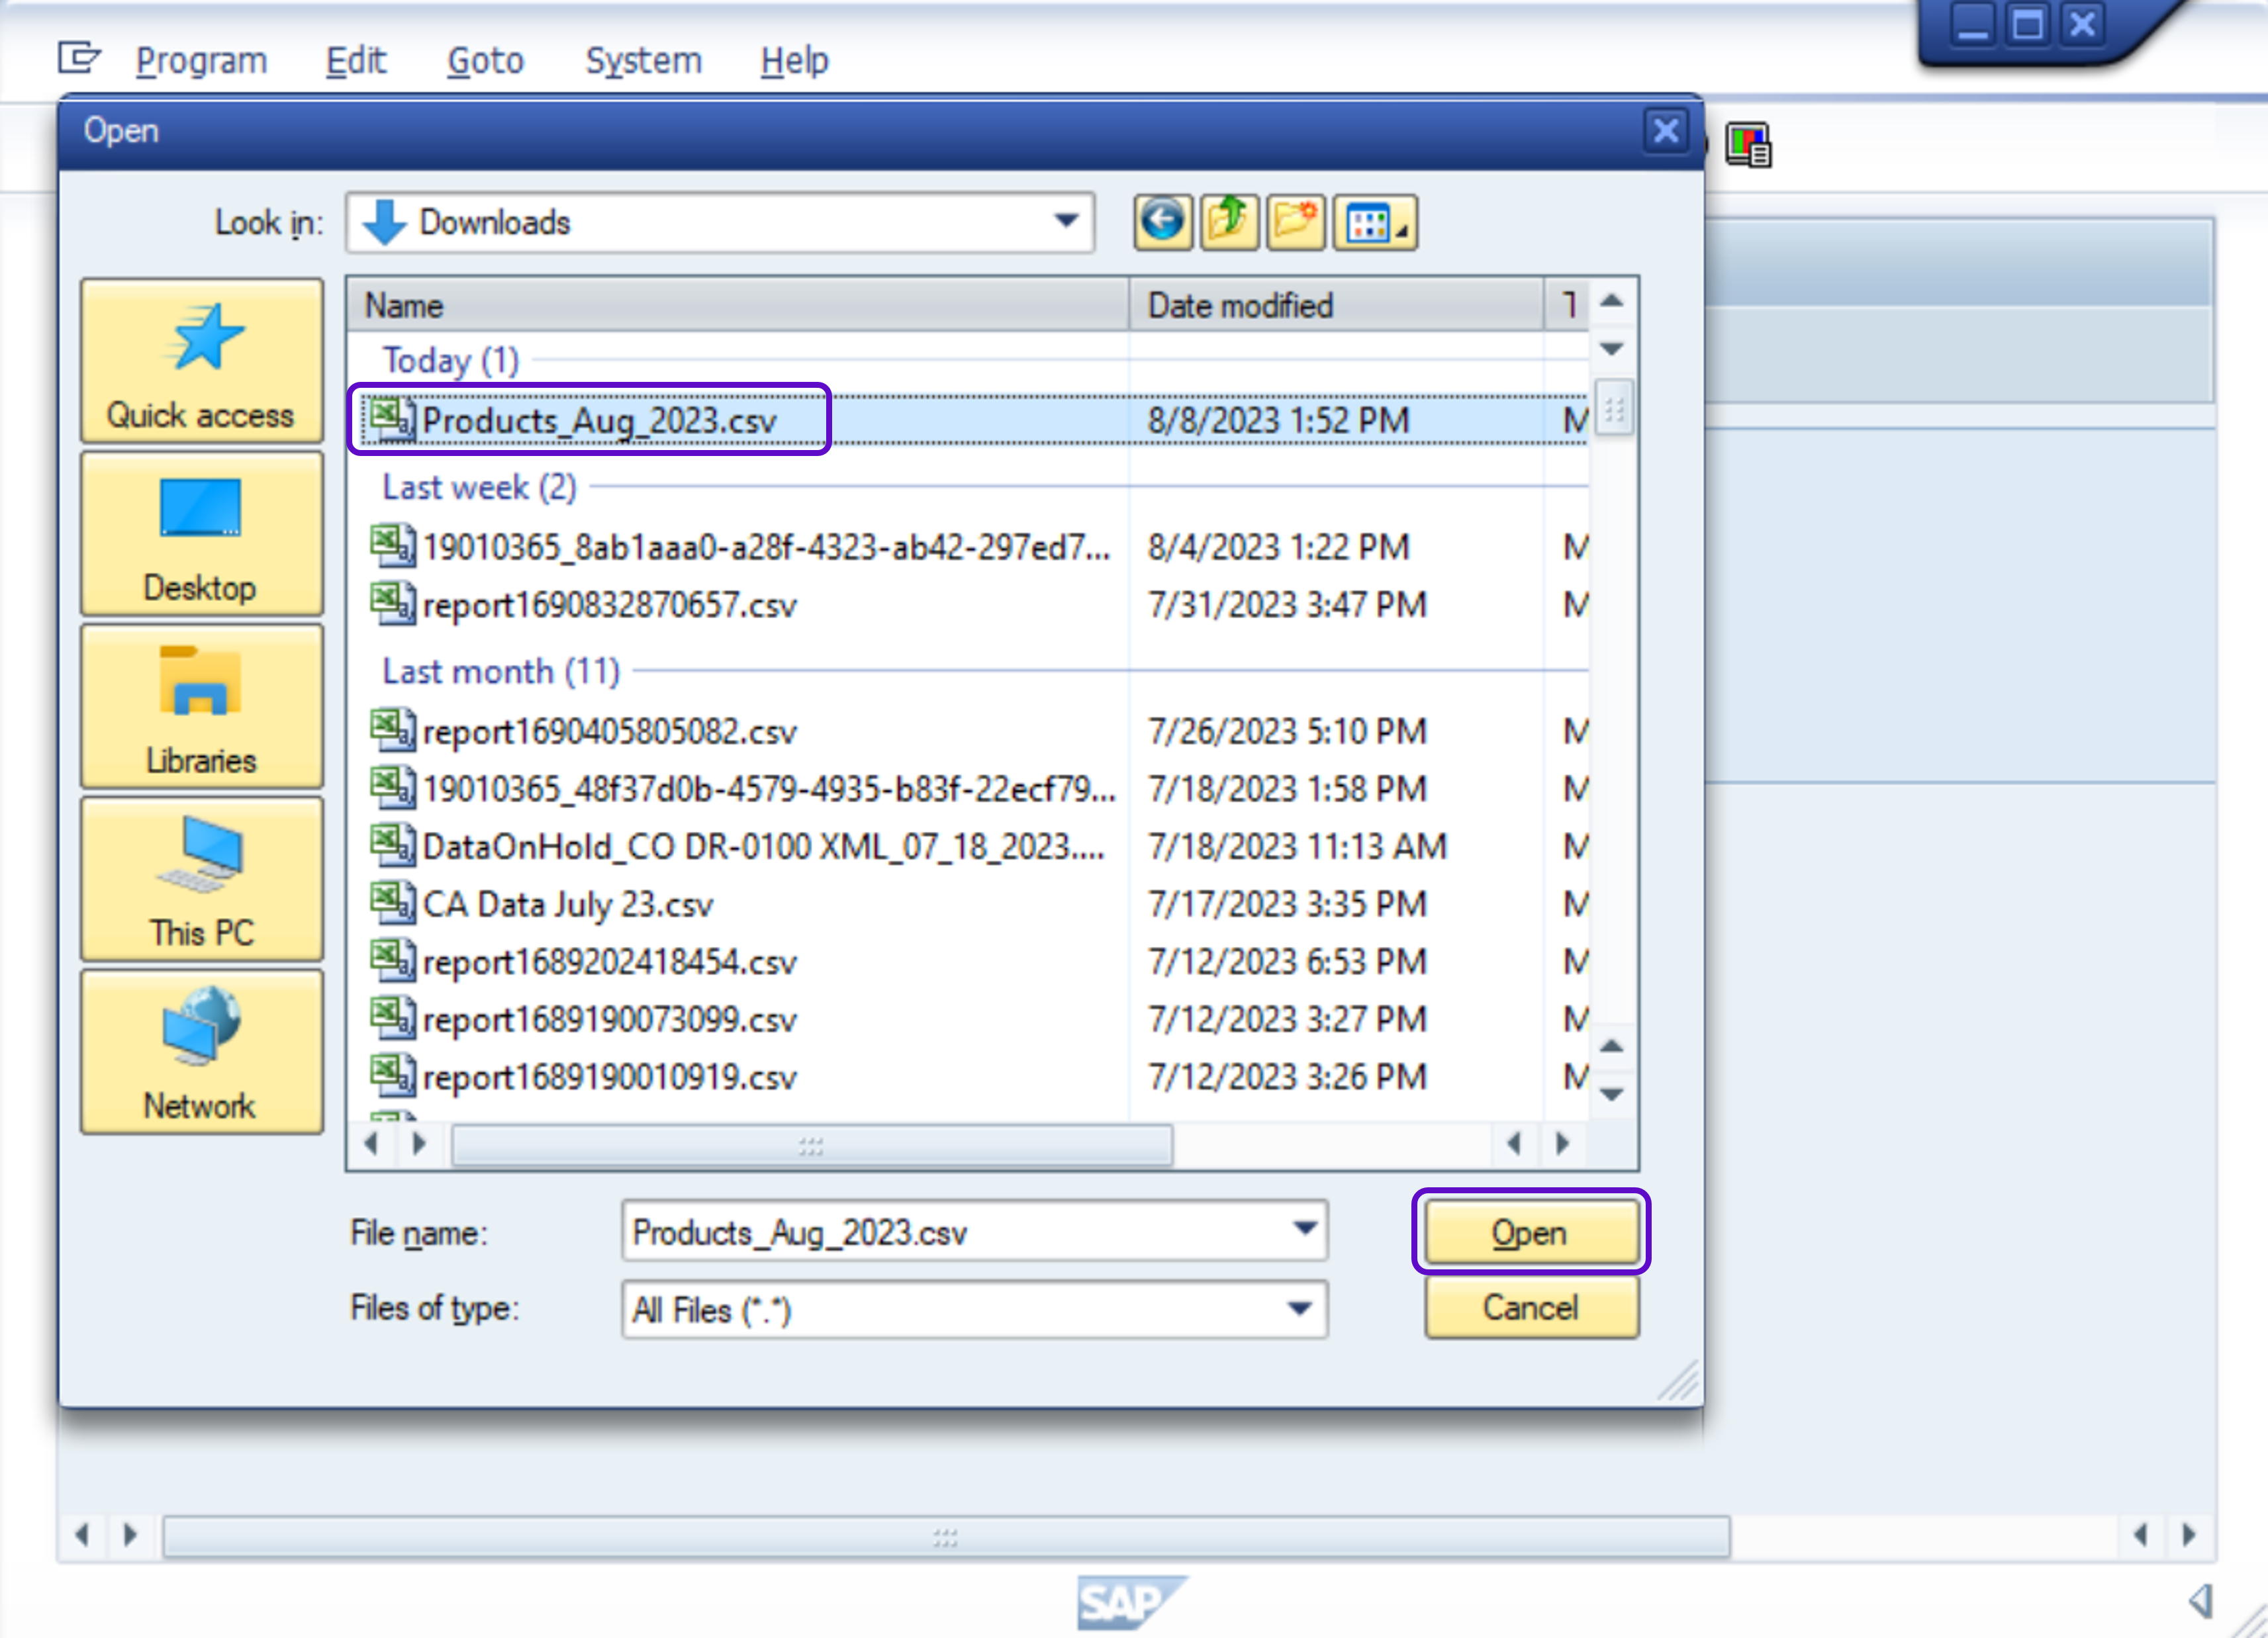Open the Goto menu

pyautogui.click(x=485, y=61)
